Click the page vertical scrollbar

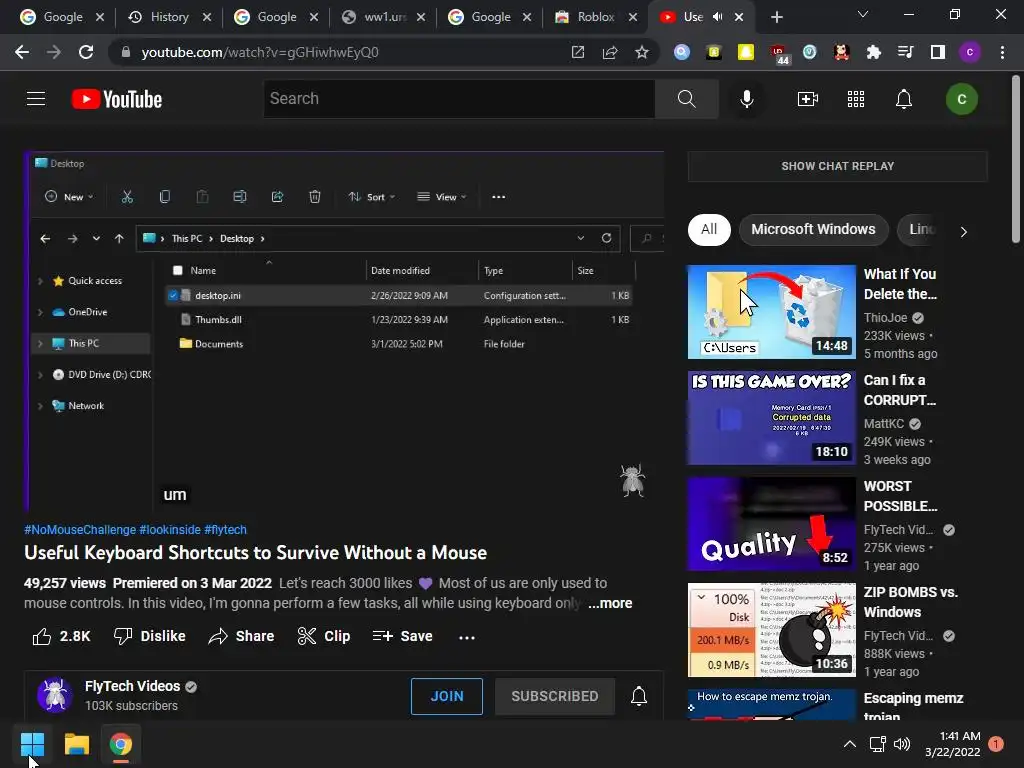click(x=1016, y=159)
